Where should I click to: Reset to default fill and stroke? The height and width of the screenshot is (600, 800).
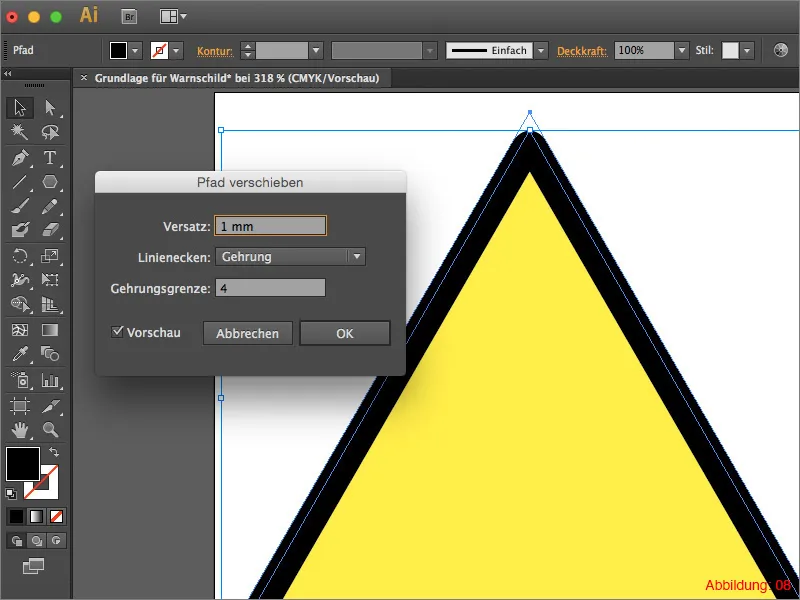tap(11, 493)
